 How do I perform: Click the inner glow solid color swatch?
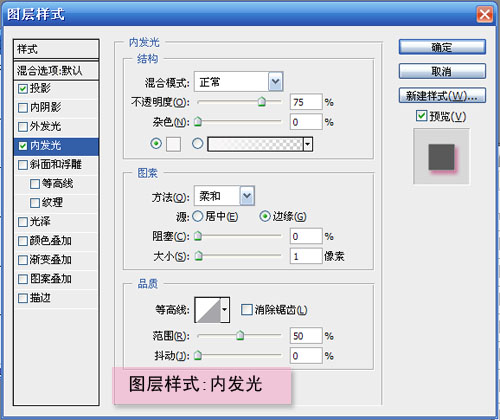(173, 144)
